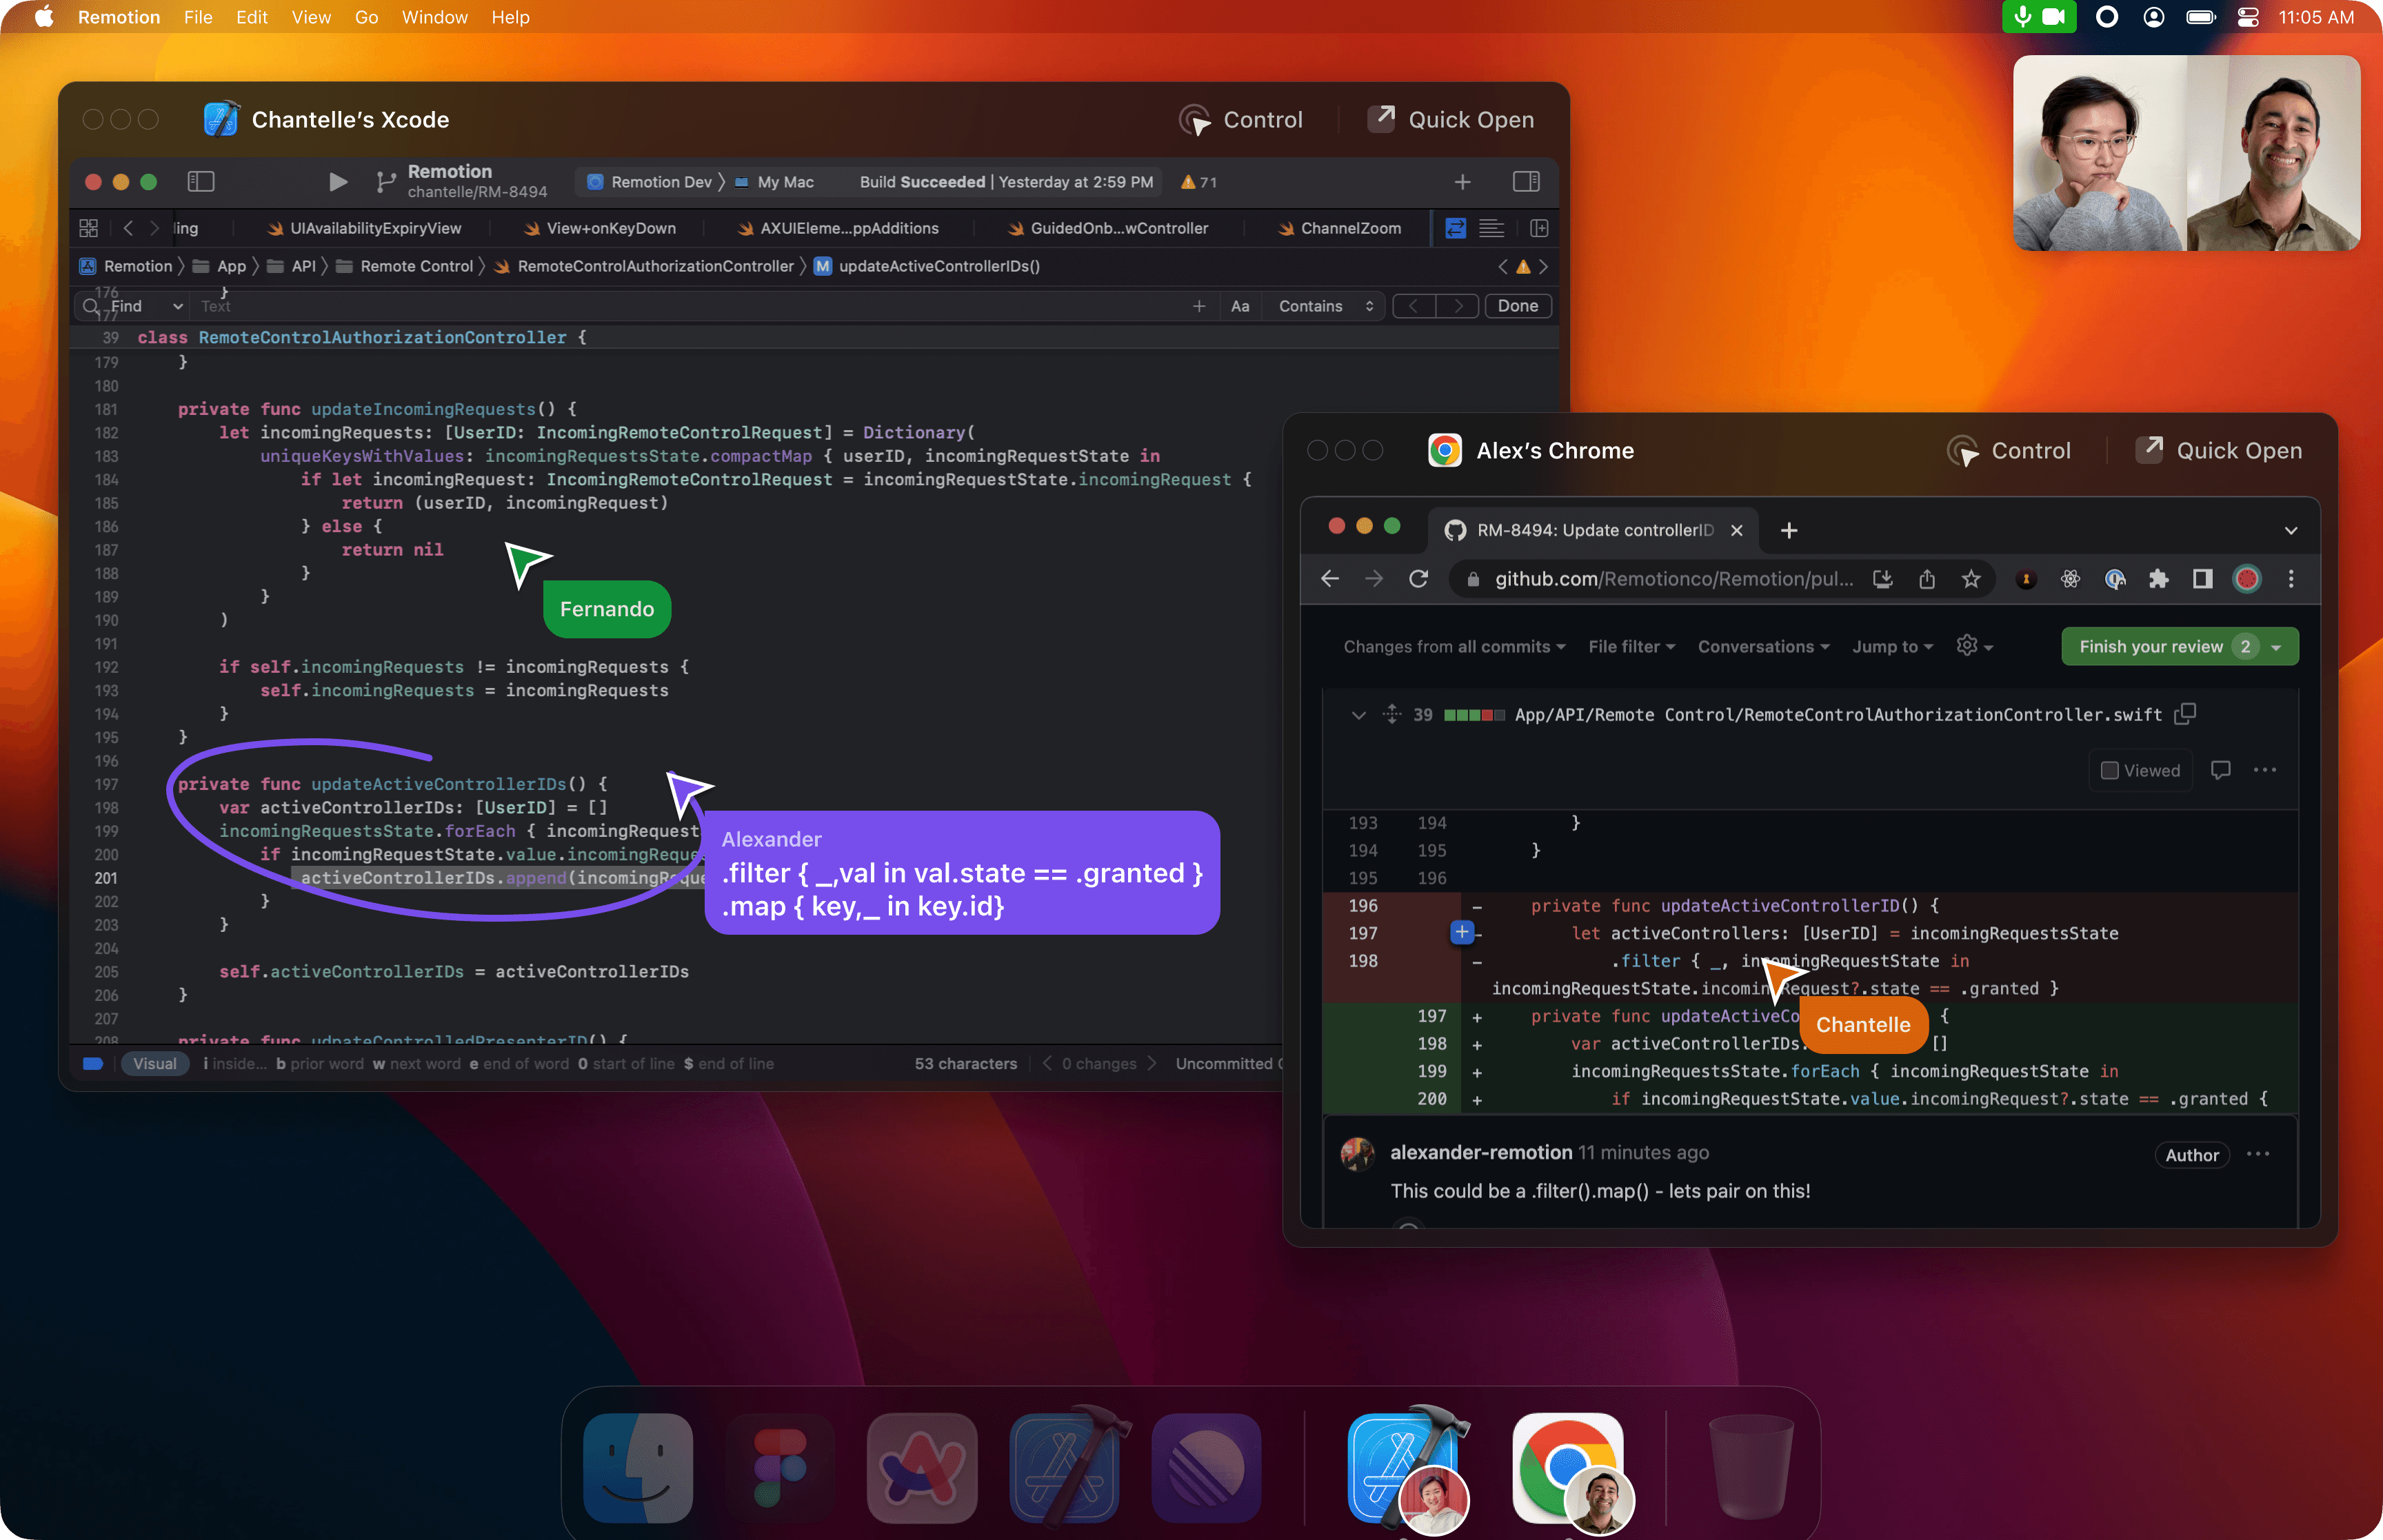Viewport: 2383px width, 1540px height.
Task: Open the File filter dropdown
Action: click(1631, 647)
